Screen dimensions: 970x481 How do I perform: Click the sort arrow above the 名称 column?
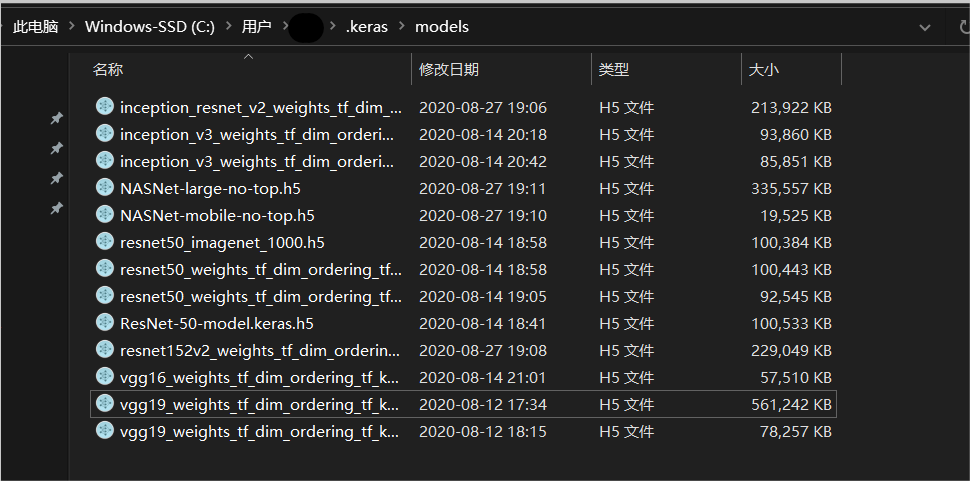pyautogui.click(x=249, y=57)
